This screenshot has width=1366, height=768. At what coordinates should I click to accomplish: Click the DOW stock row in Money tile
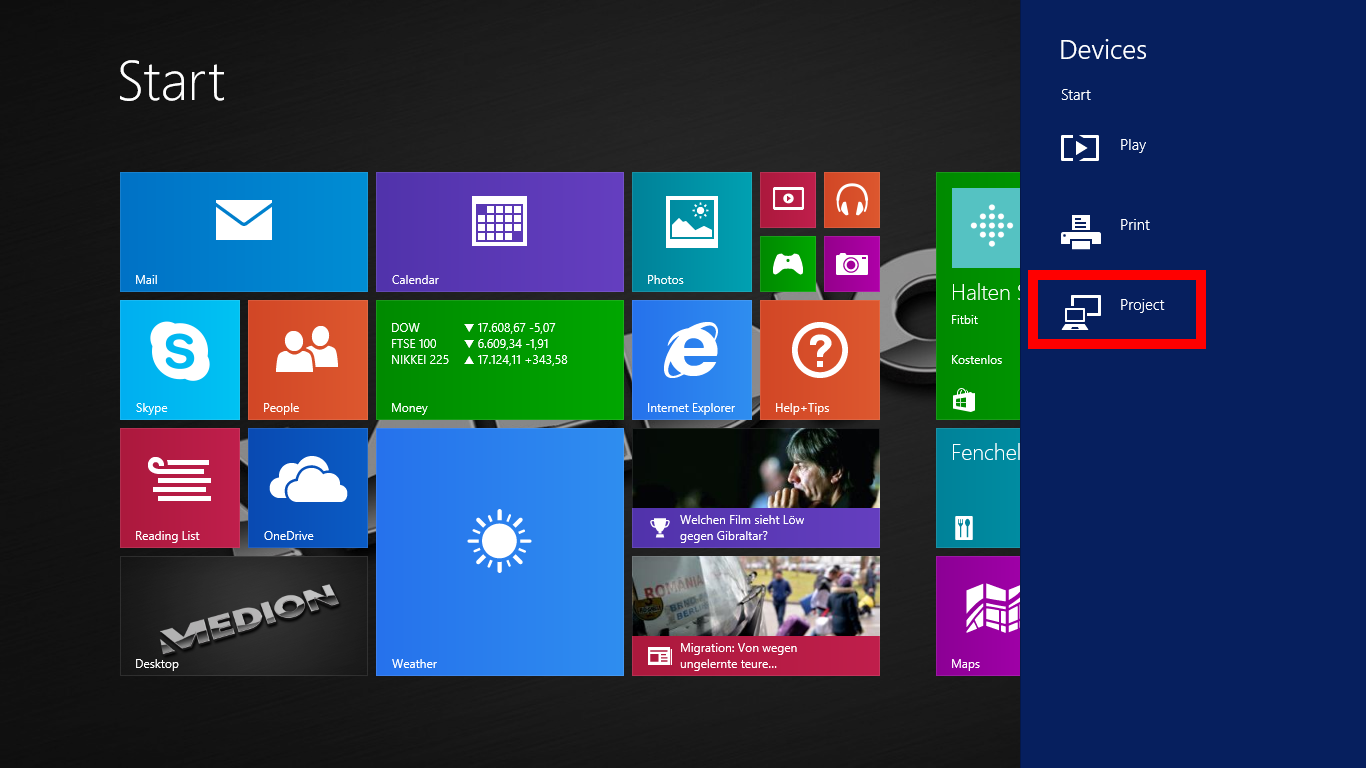click(x=473, y=328)
